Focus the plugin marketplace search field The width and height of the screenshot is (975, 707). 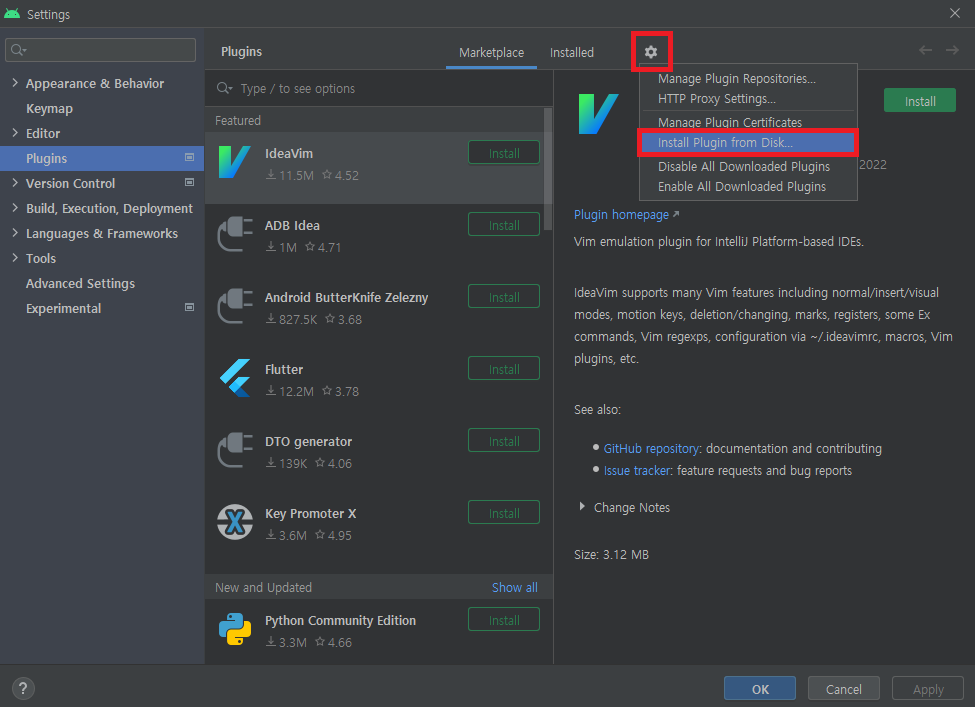point(379,88)
